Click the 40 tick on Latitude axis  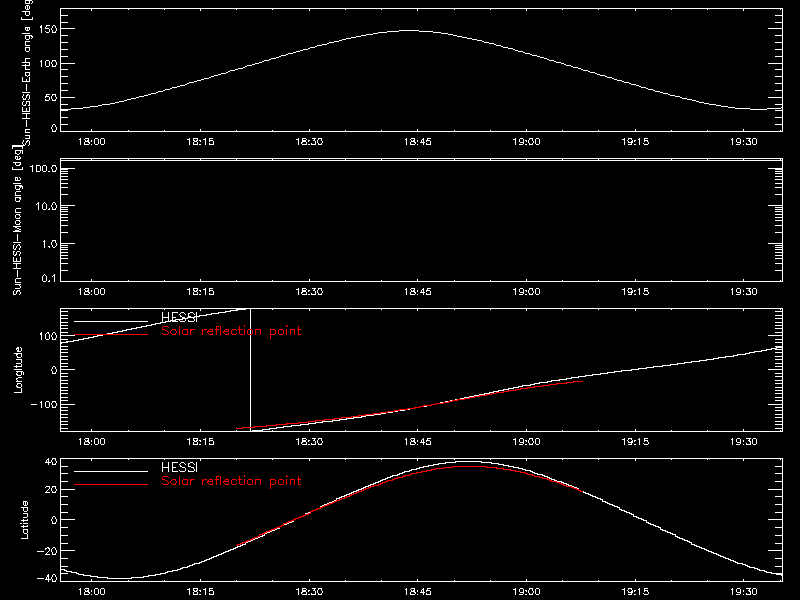(51, 462)
